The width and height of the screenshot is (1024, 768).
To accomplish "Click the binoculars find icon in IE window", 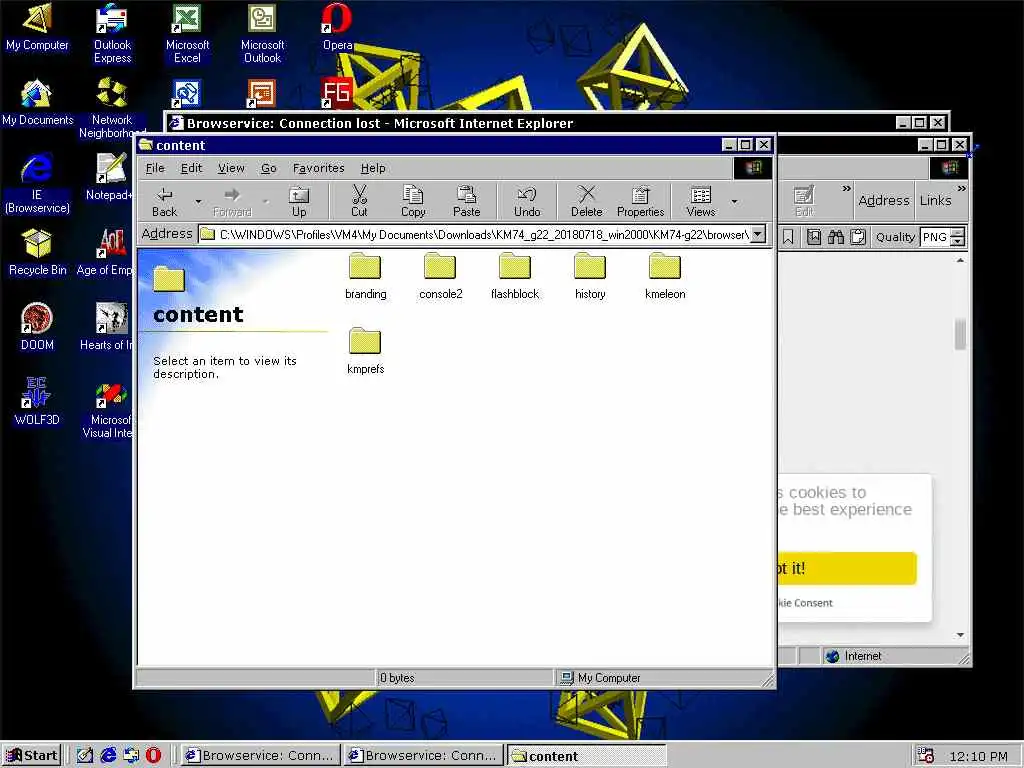I will pos(836,236).
